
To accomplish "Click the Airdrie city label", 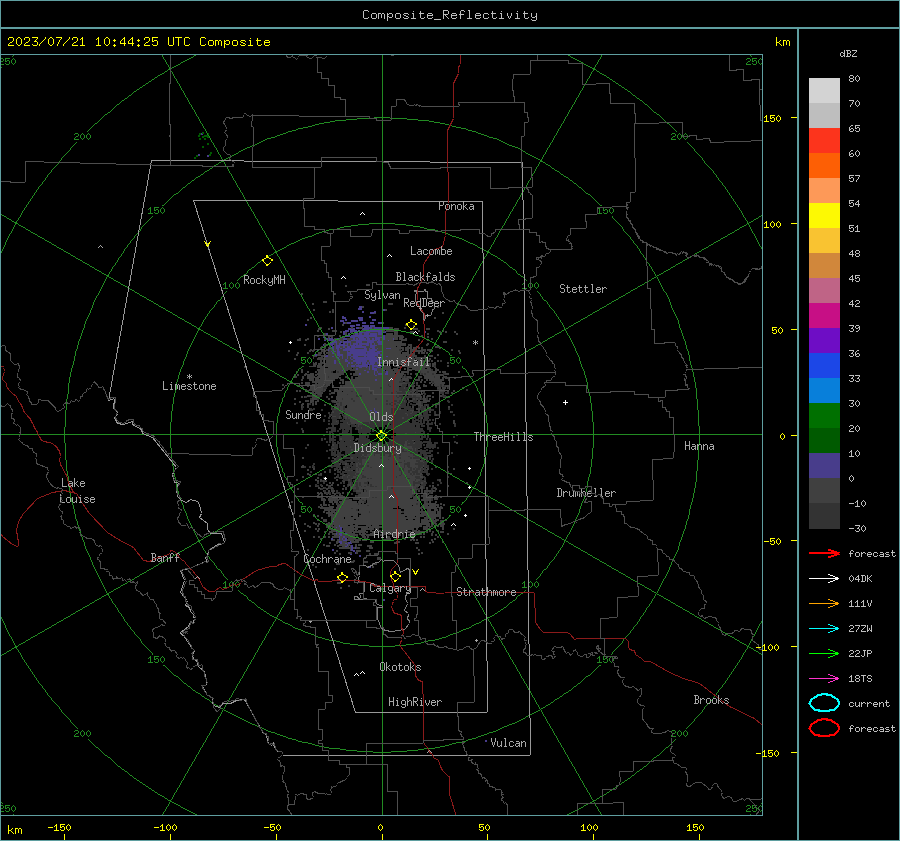I will point(394,534).
